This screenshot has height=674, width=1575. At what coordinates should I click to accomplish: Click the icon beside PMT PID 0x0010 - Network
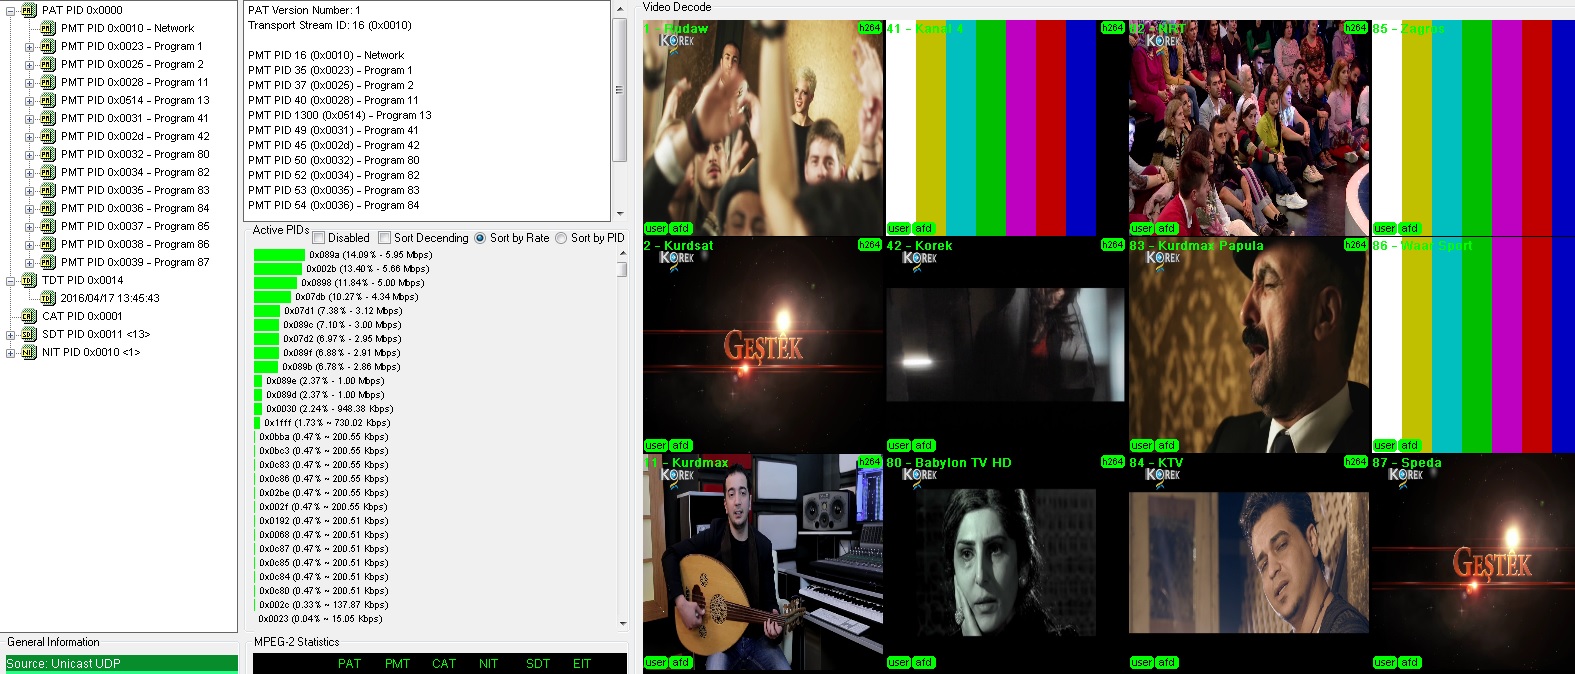(47, 28)
